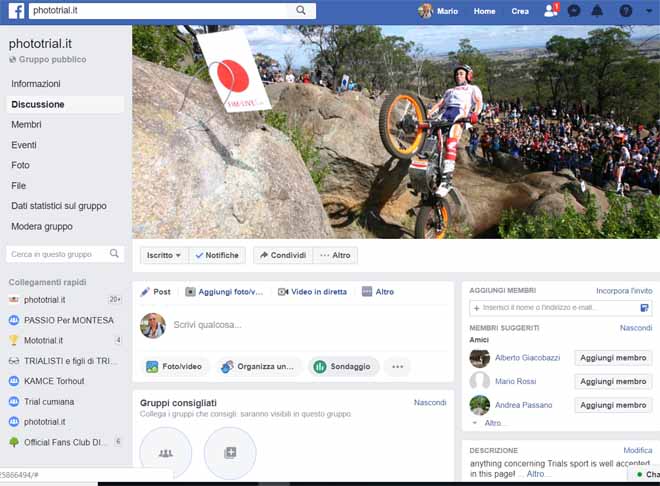Click the blue note icon in member input field
660x486 pixels.
[644, 308]
